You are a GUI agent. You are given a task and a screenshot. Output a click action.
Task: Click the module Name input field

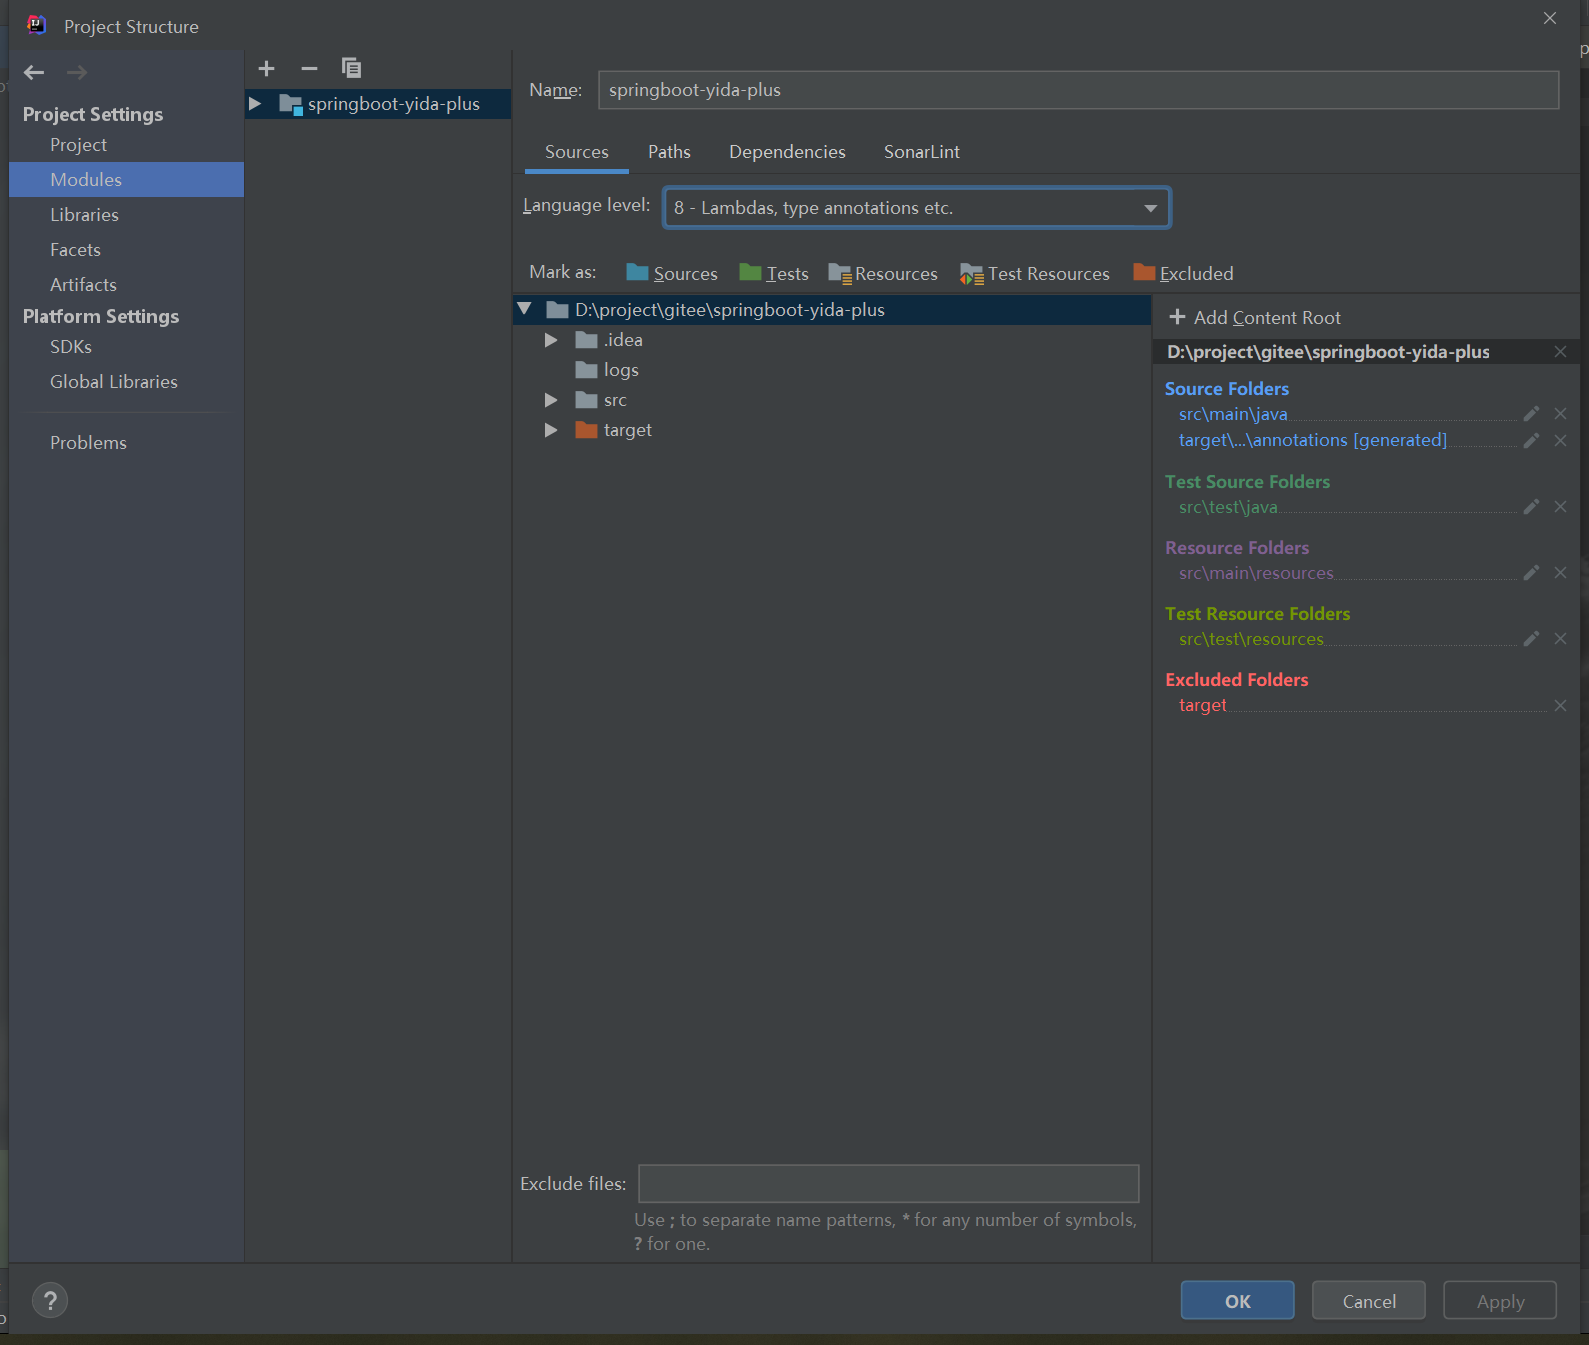click(1078, 90)
